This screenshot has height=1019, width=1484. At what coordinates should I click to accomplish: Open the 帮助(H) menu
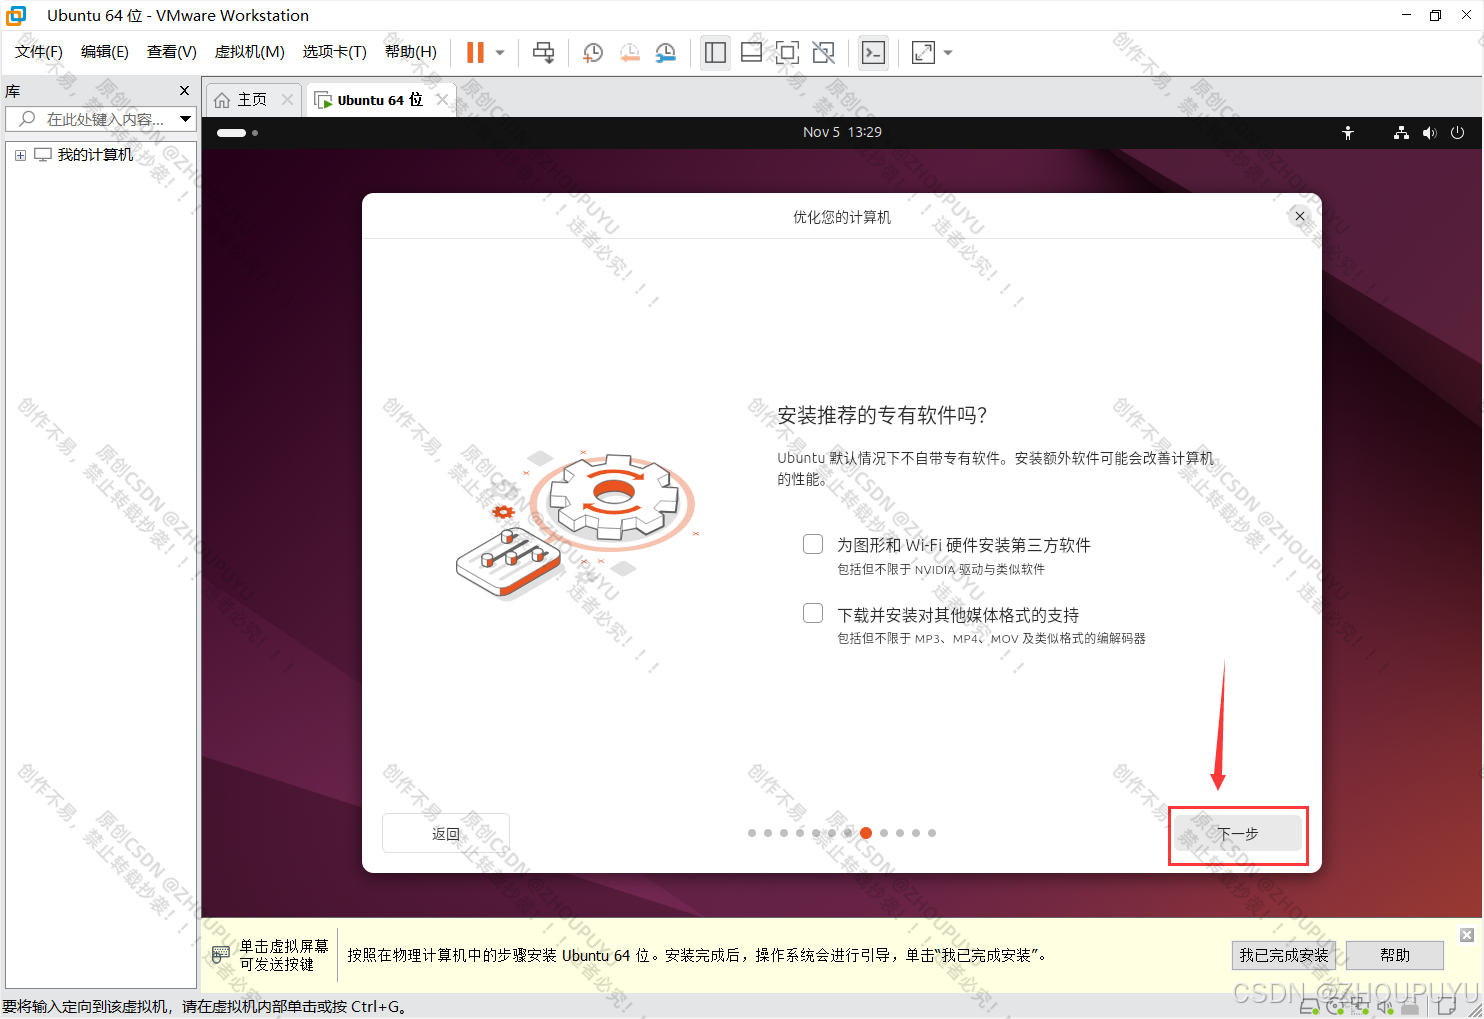pyautogui.click(x=411, y=52)
